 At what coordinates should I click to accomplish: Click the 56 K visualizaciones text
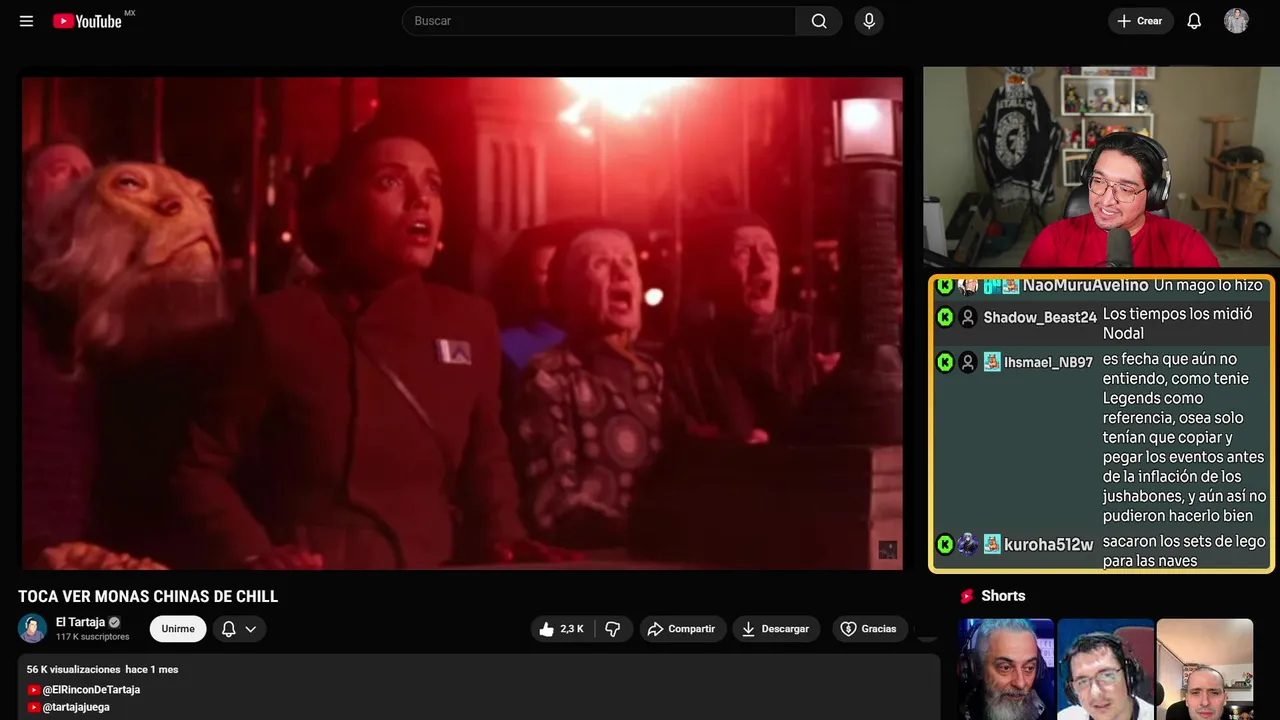73,669
